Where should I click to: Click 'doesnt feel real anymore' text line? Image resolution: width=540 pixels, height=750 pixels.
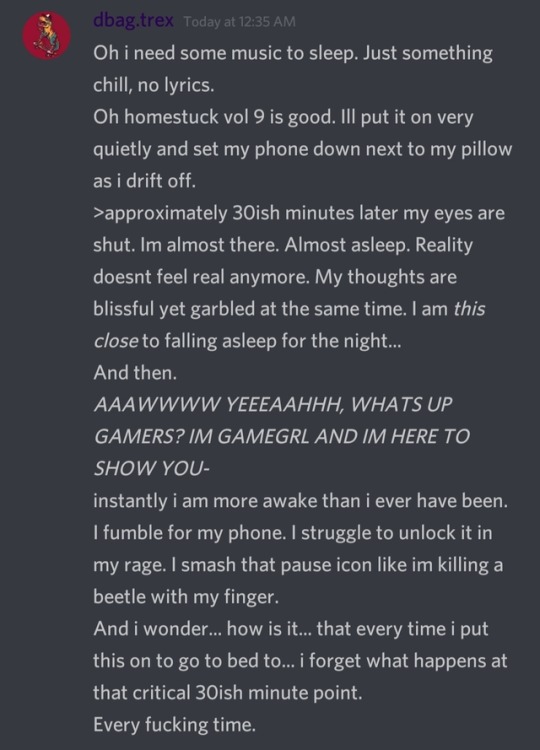click(275, 277)
